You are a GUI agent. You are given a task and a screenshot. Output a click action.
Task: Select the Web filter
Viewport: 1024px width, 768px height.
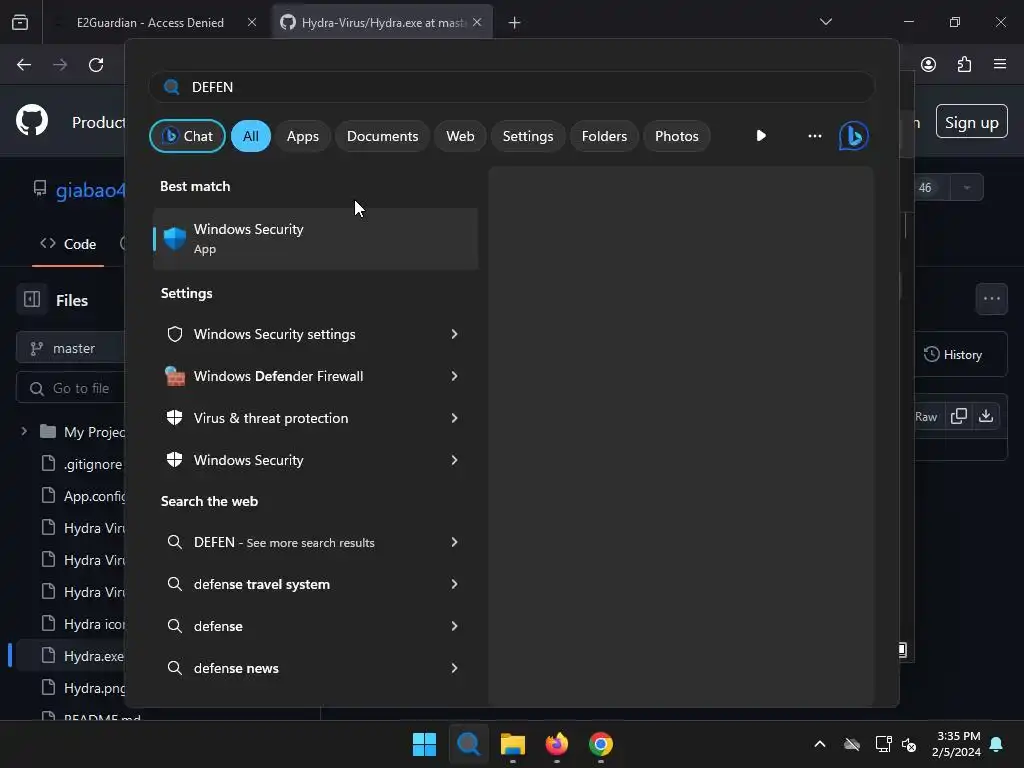point(460,136)
